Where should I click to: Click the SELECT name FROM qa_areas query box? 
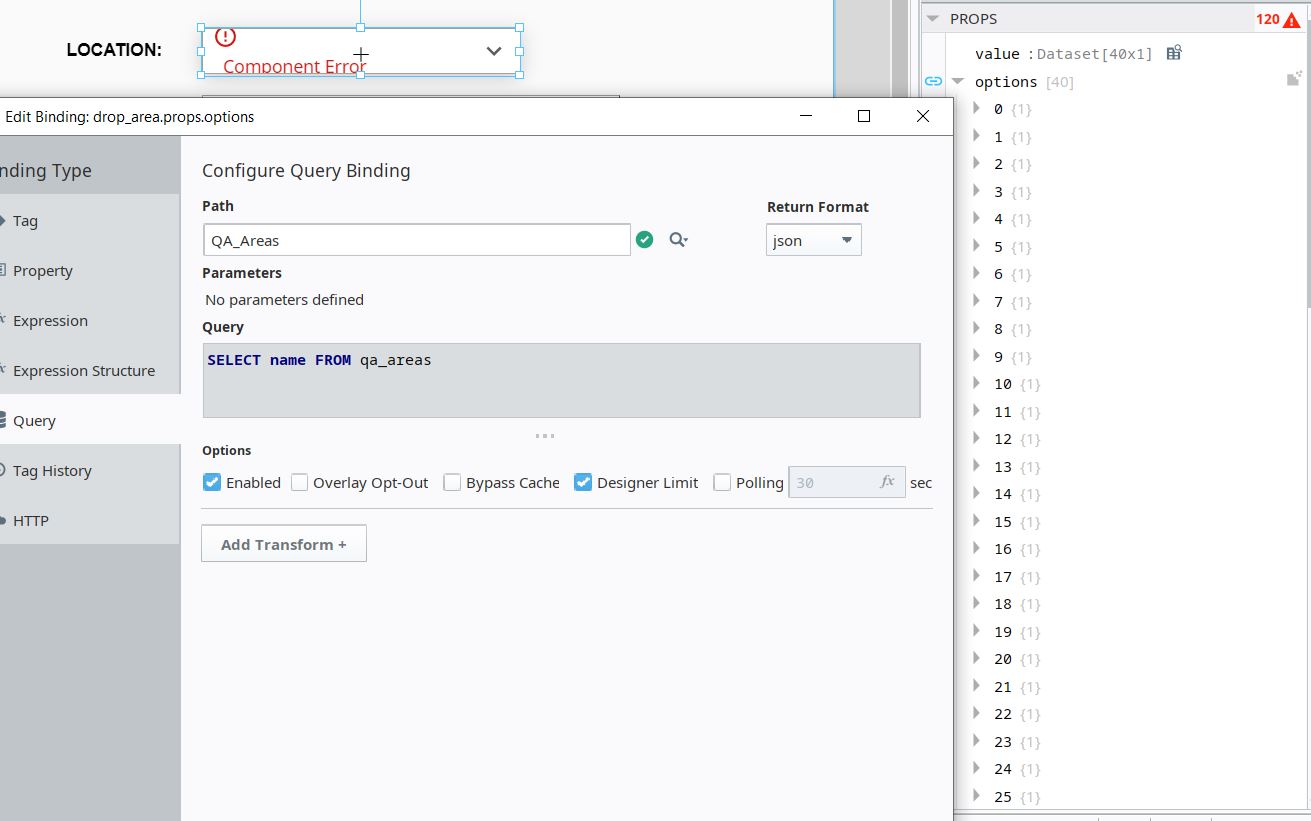pyautogui.click(x=561, y=380)
